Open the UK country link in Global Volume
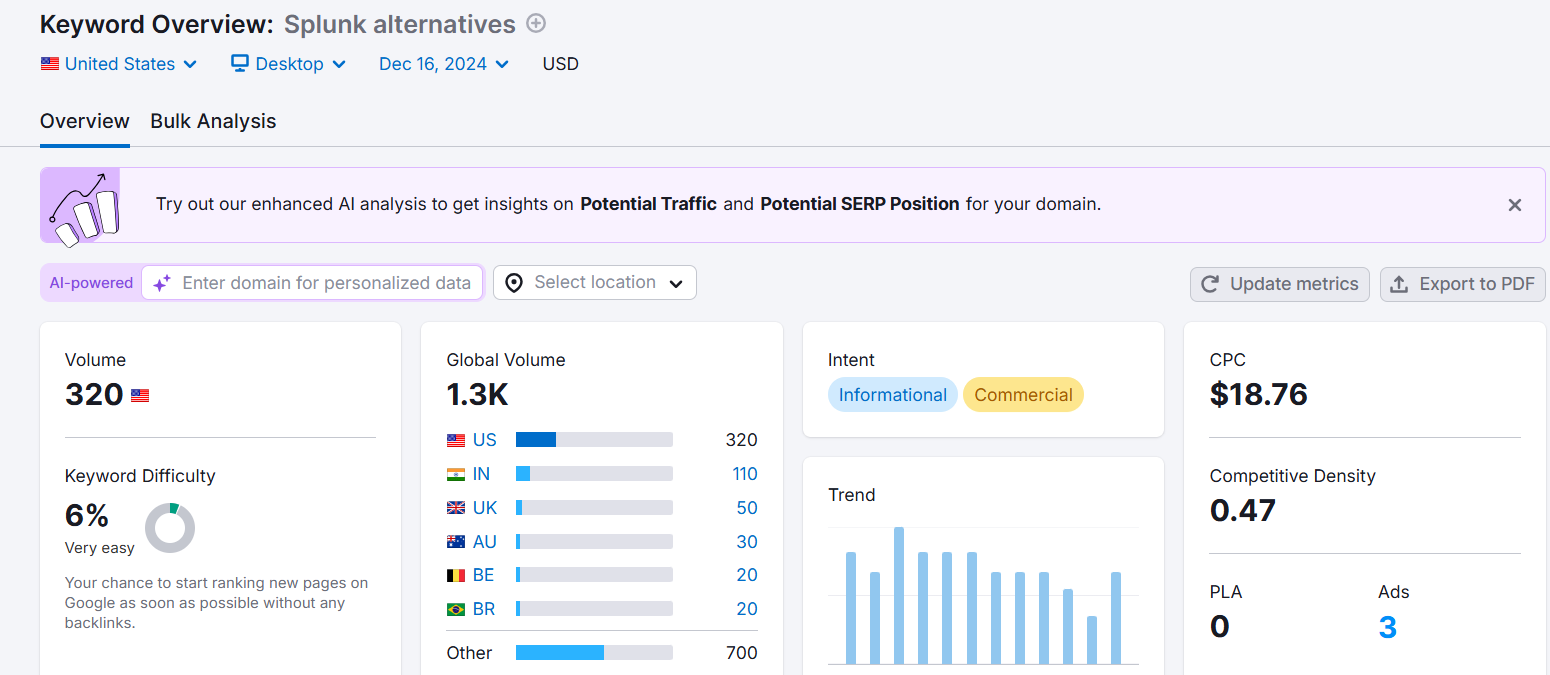1550x675 pixels. pos(485,508)
